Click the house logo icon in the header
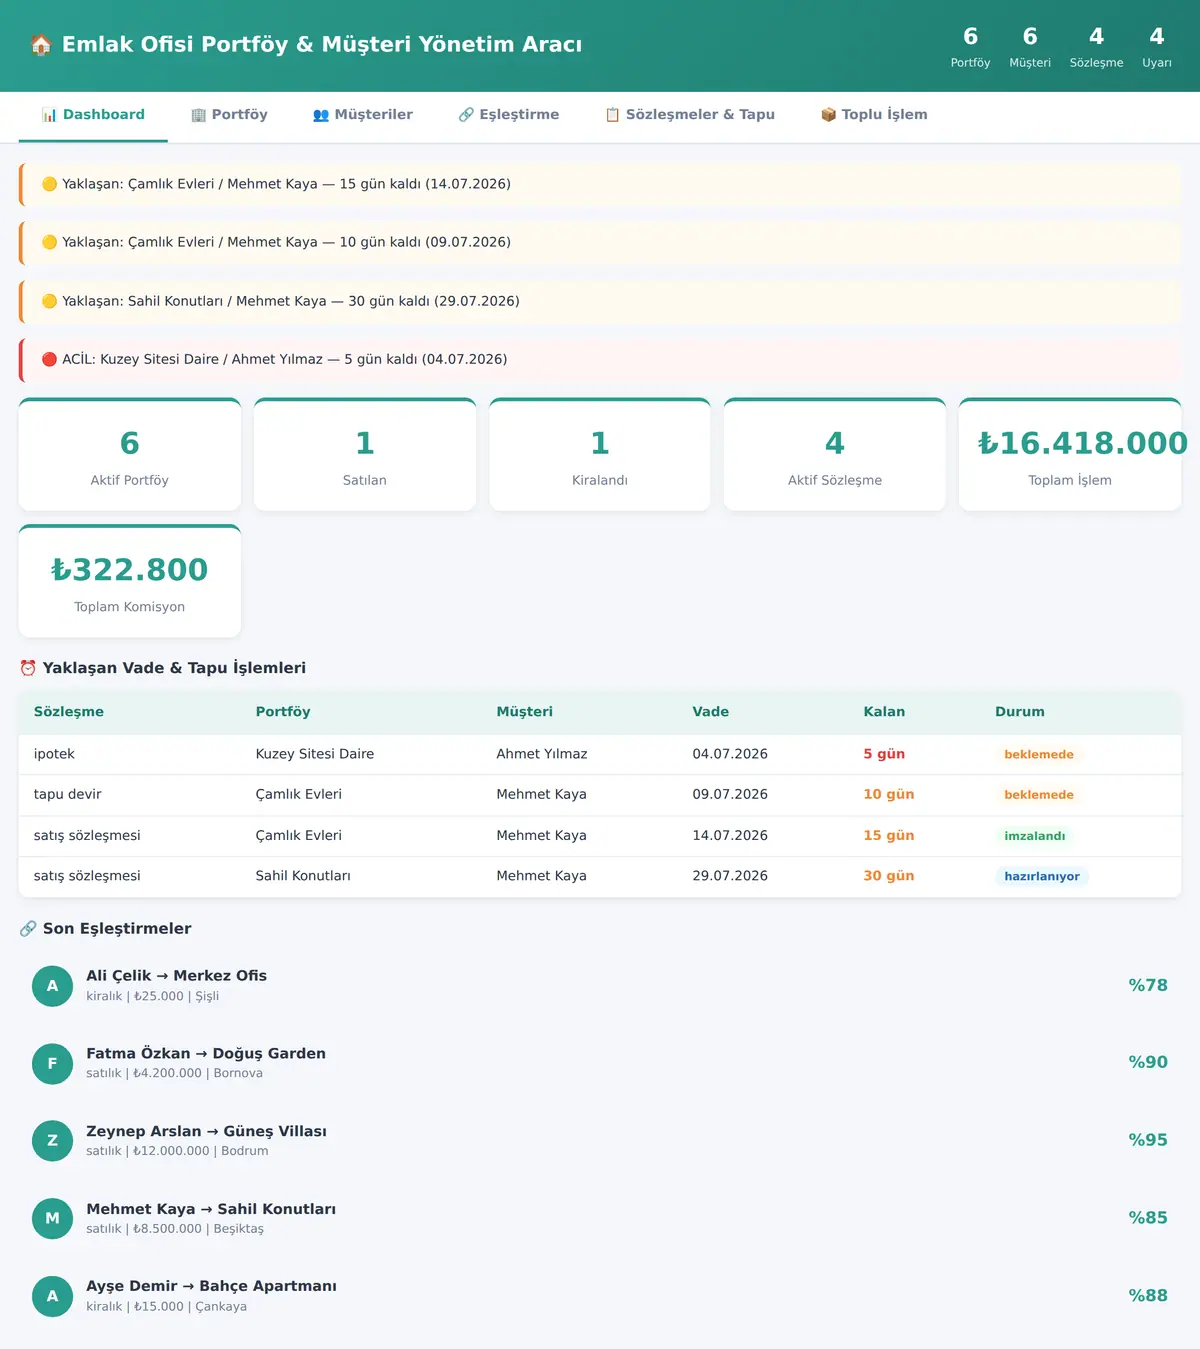1200x1349 pixels. (41, 45)
